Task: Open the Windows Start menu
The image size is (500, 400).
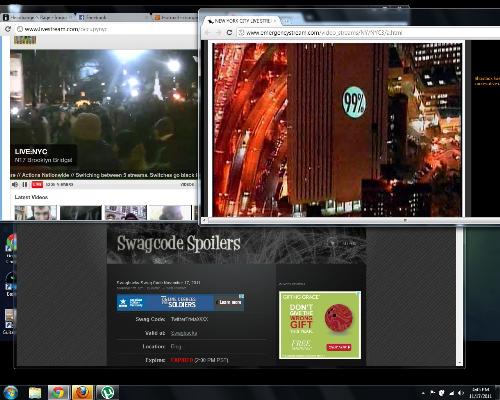Action: pos(10,392)
